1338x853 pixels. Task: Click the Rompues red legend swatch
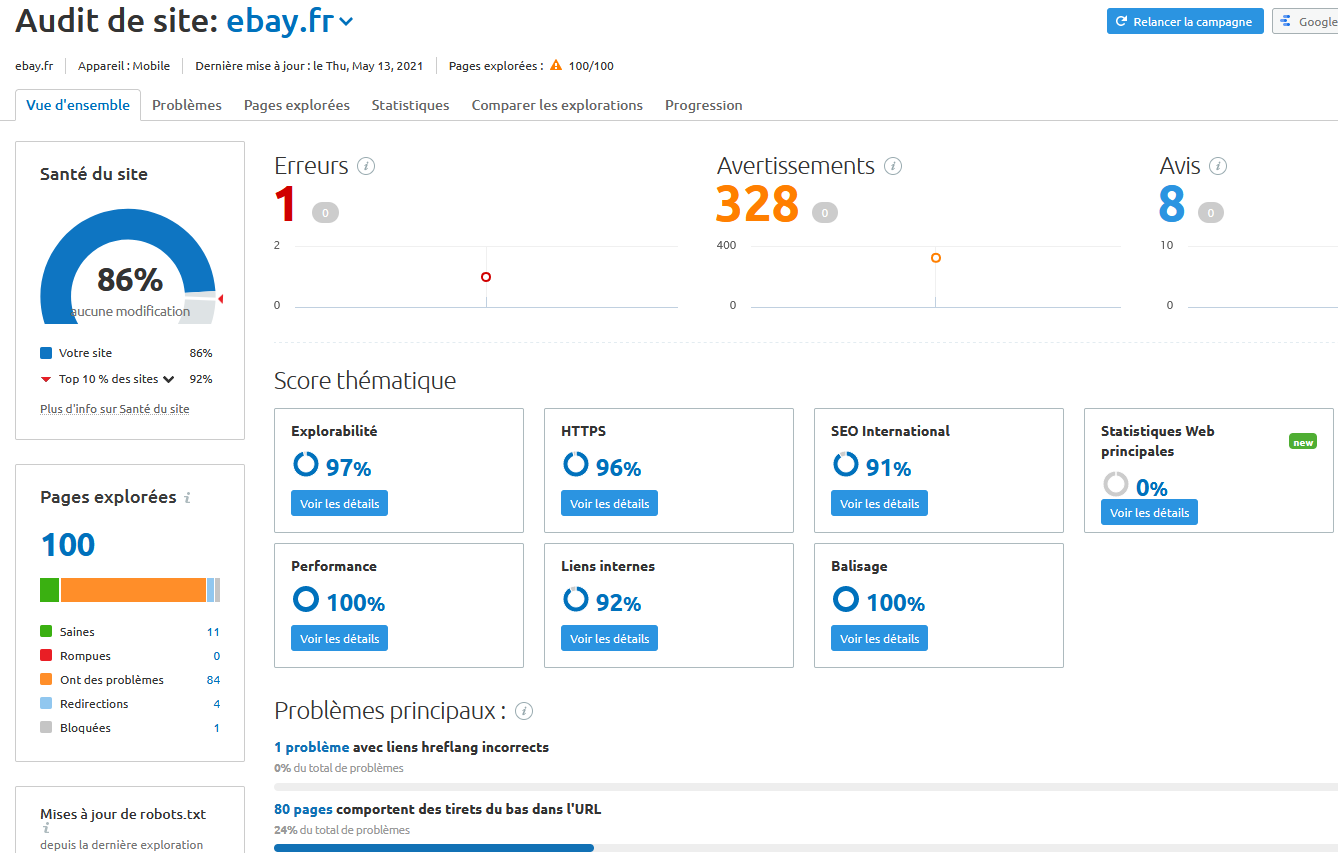click(x=46, y=656)
